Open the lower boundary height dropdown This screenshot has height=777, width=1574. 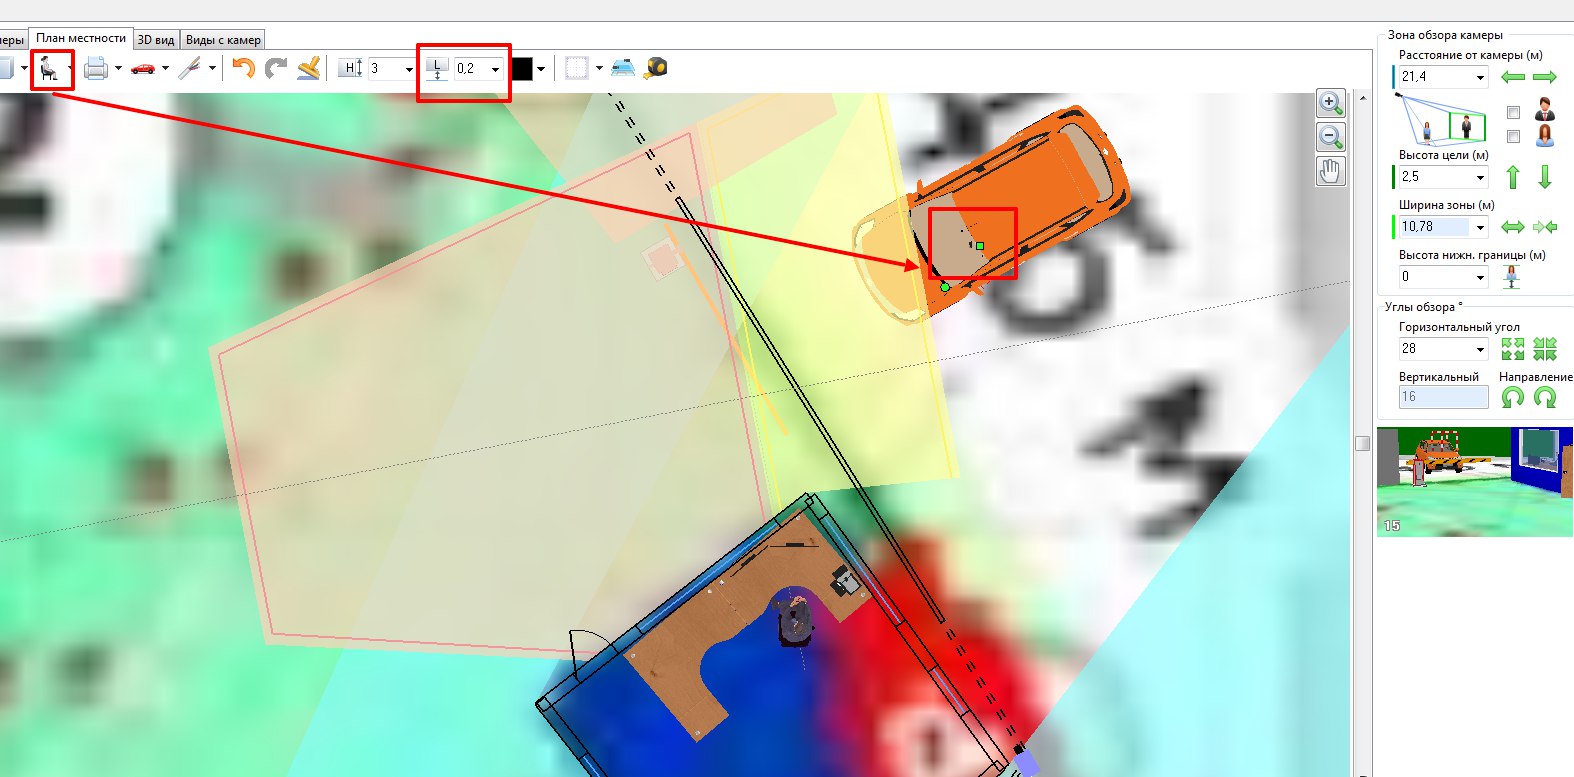[1480, 277]
